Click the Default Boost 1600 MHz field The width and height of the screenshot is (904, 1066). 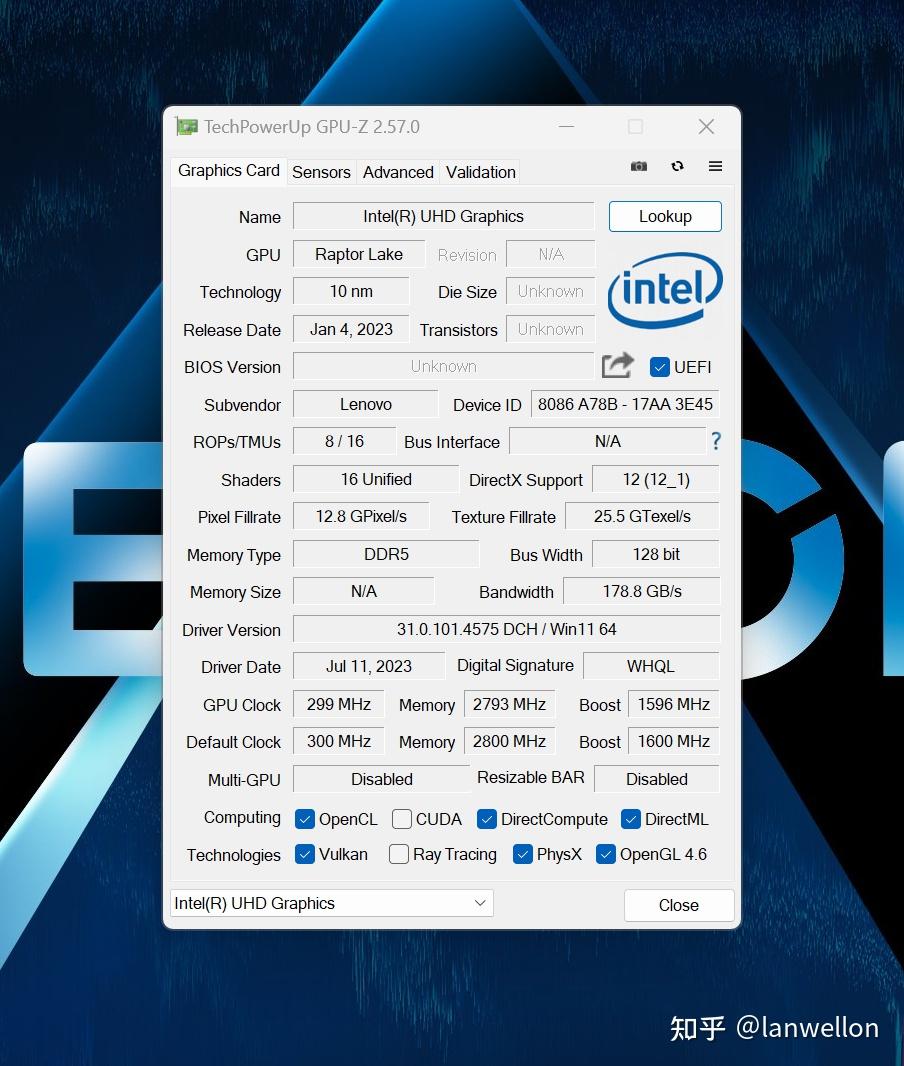674,741
